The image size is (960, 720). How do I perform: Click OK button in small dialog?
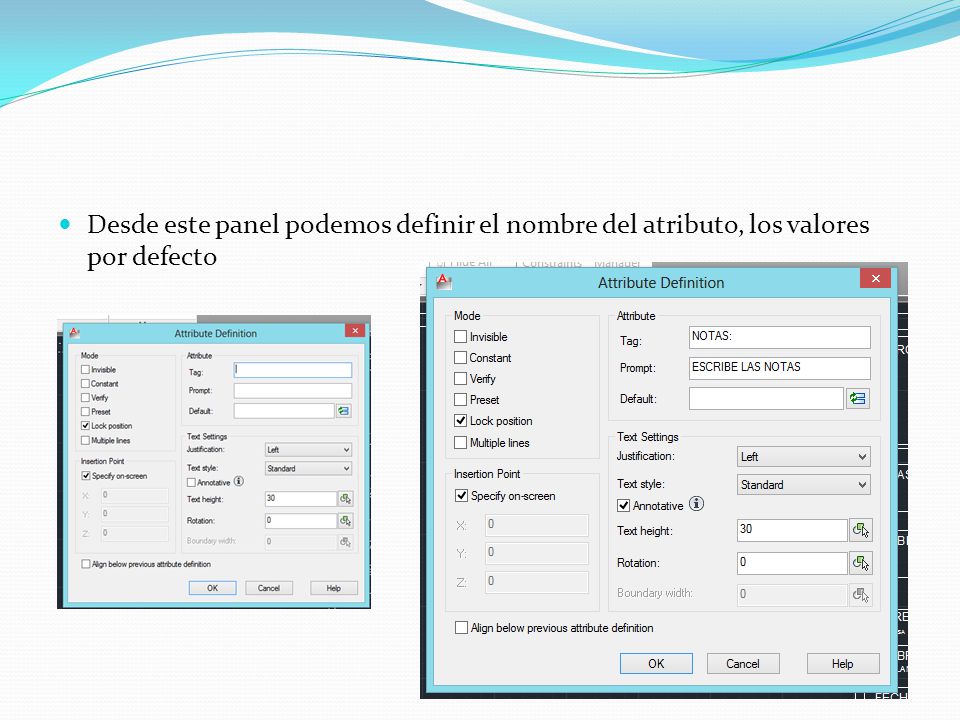(212, 588)
